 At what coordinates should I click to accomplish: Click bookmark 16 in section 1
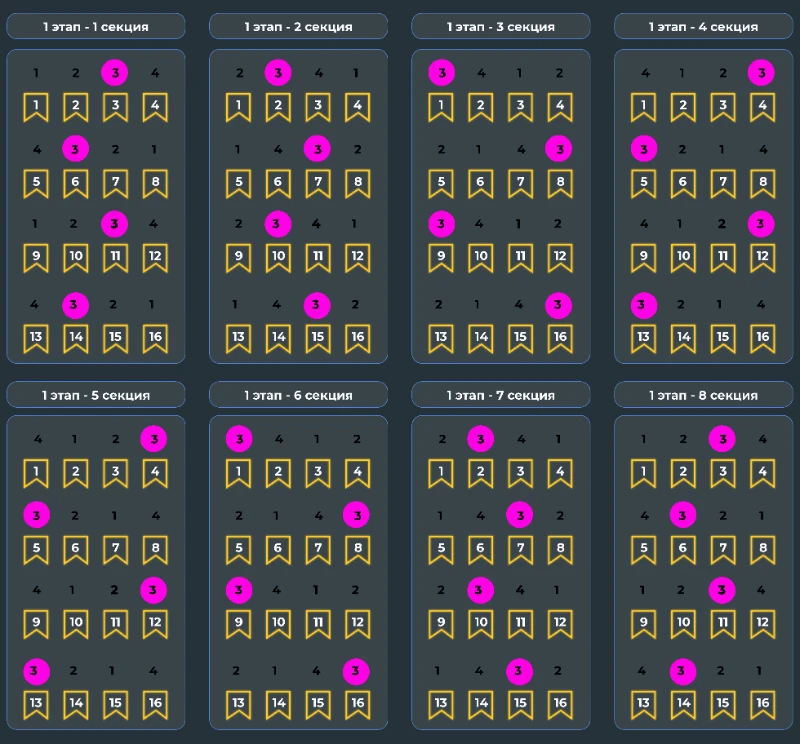coord(155,338)
